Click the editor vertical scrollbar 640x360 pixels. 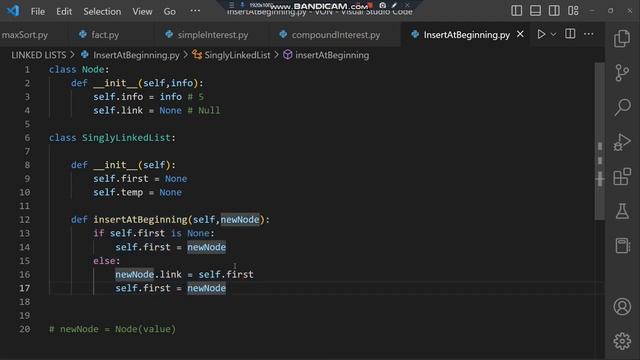click(x=599, y=141)
